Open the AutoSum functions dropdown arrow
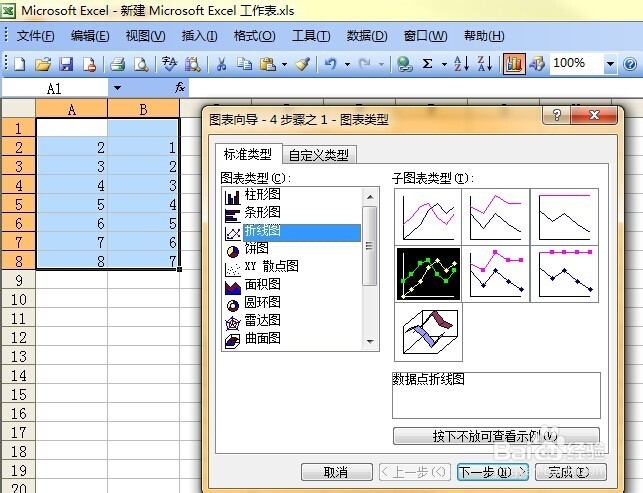This screenshot has width=643, height=493. pos(444,64)
